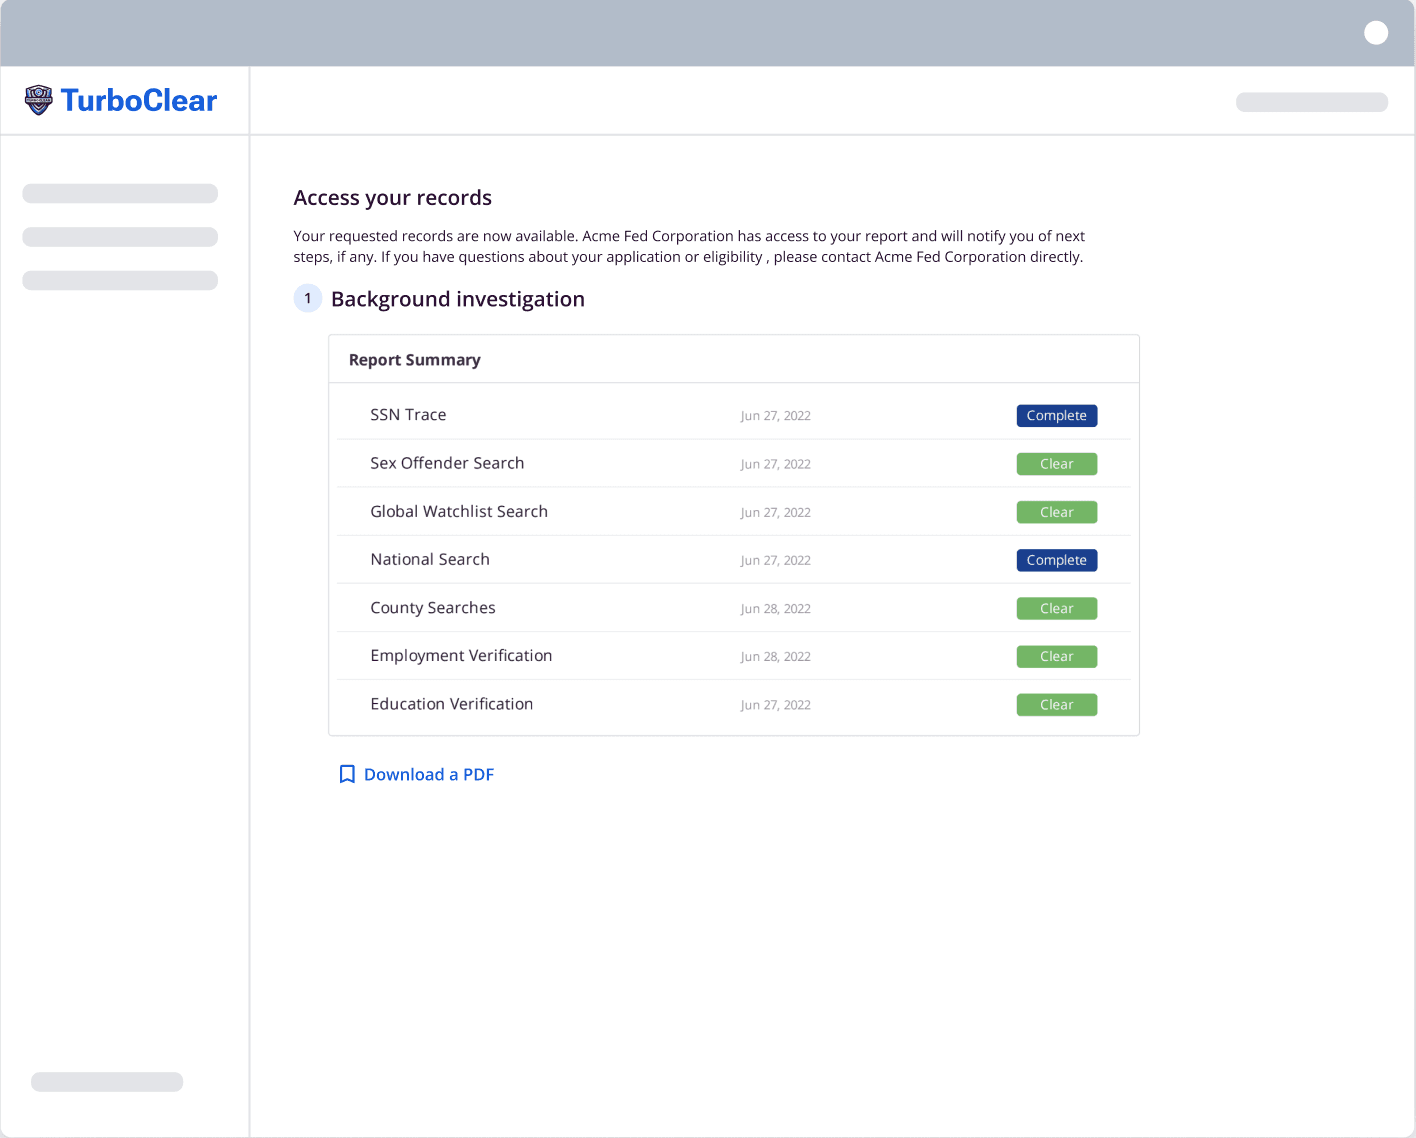Click the top-right header placeholder bar
Image resolution: width=1416 pixels, height=1138 pixels.
tap(1311, 102)
